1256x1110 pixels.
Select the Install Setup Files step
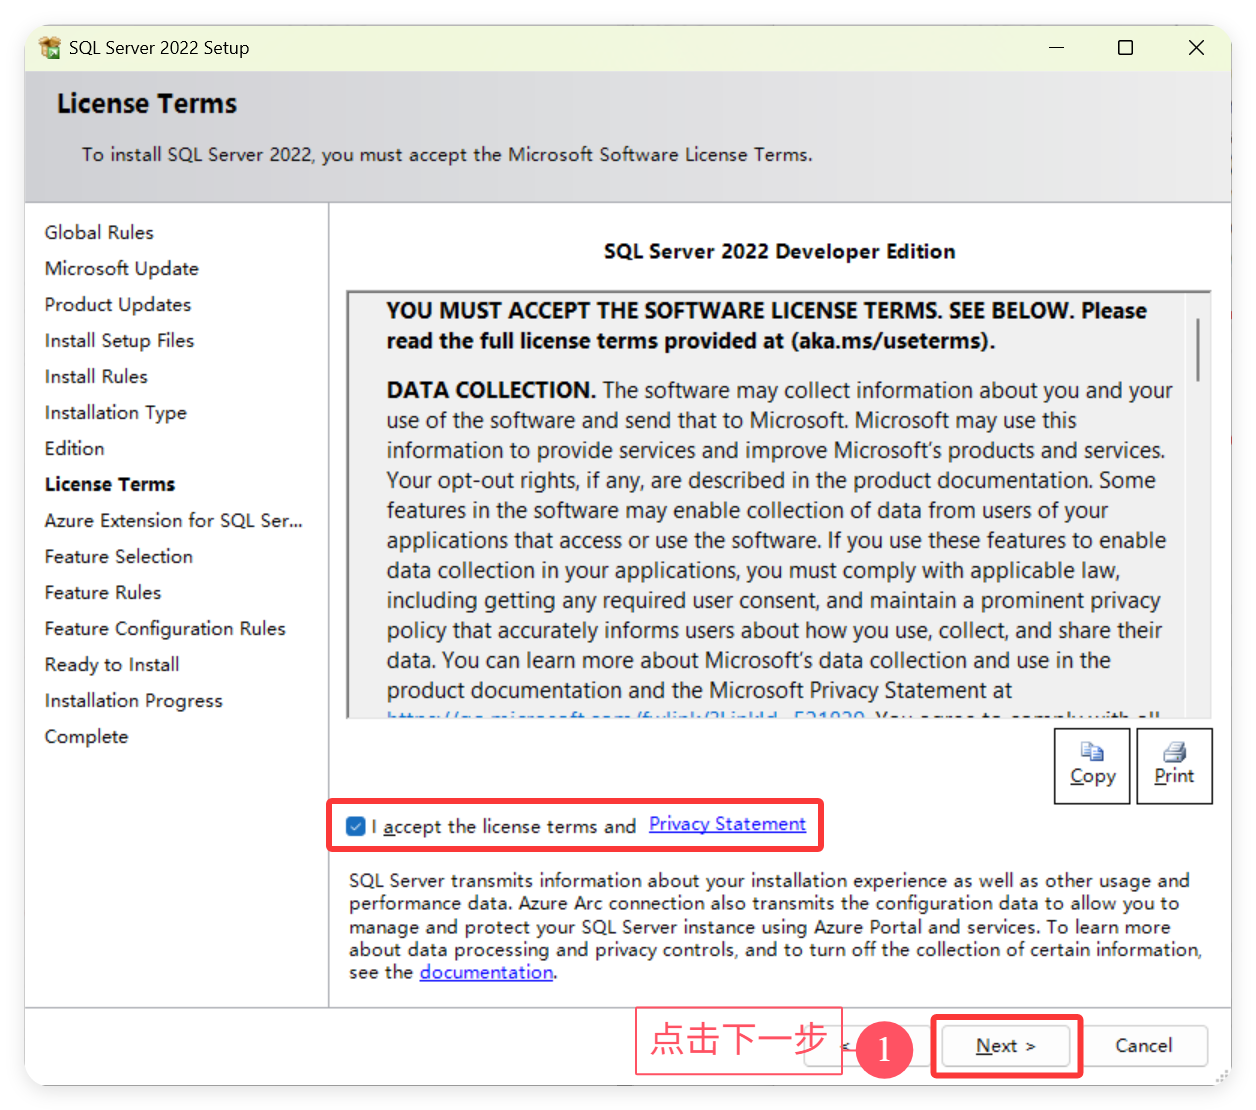119,340
